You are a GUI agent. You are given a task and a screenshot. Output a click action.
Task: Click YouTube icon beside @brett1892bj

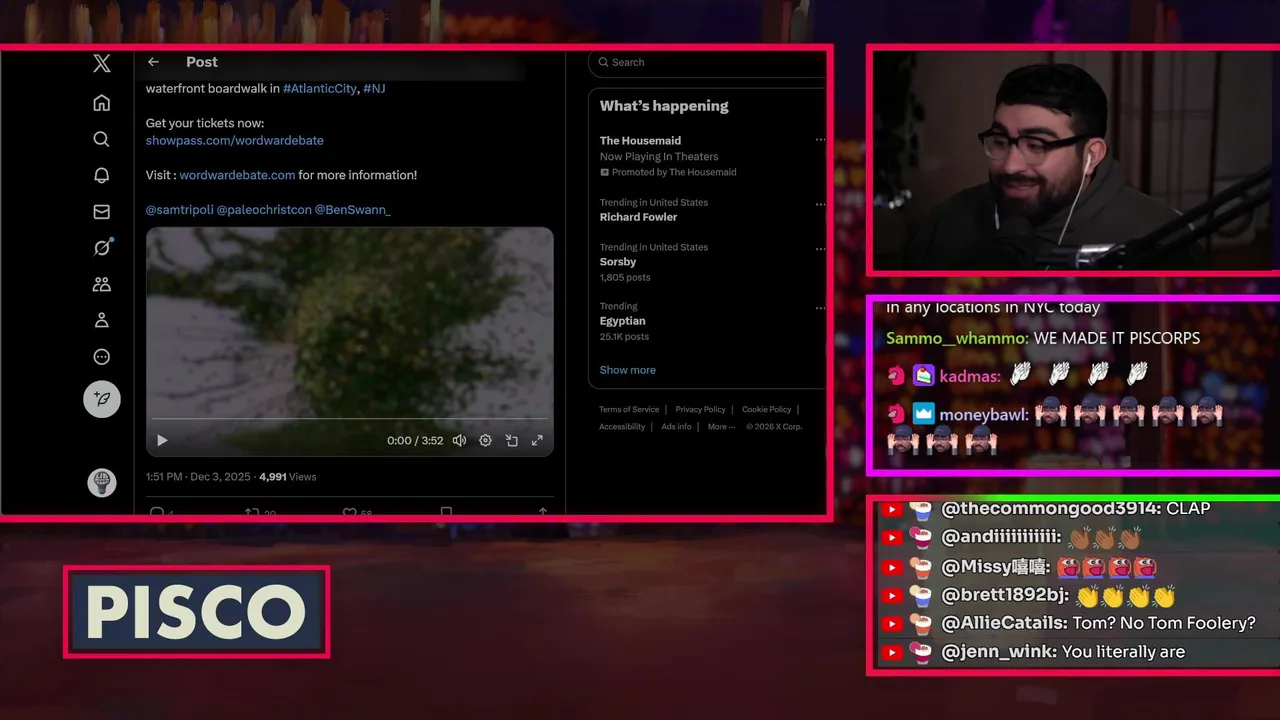(893, 596)
